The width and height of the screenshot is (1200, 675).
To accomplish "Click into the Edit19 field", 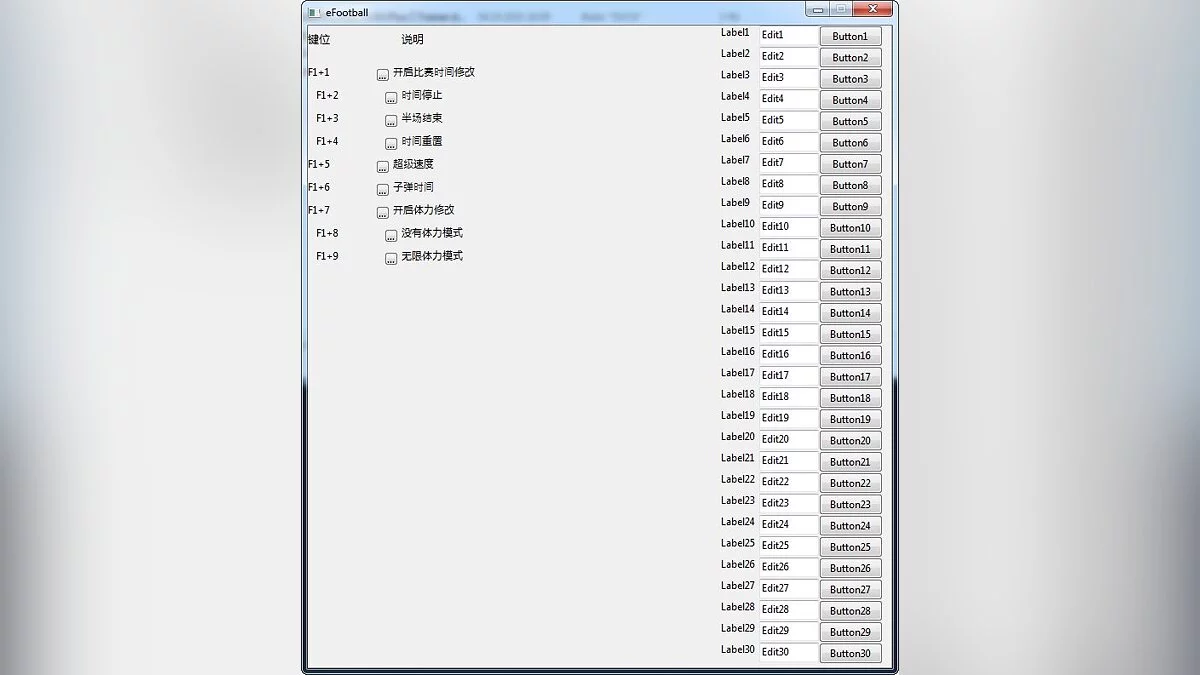I will coord(789,418).
